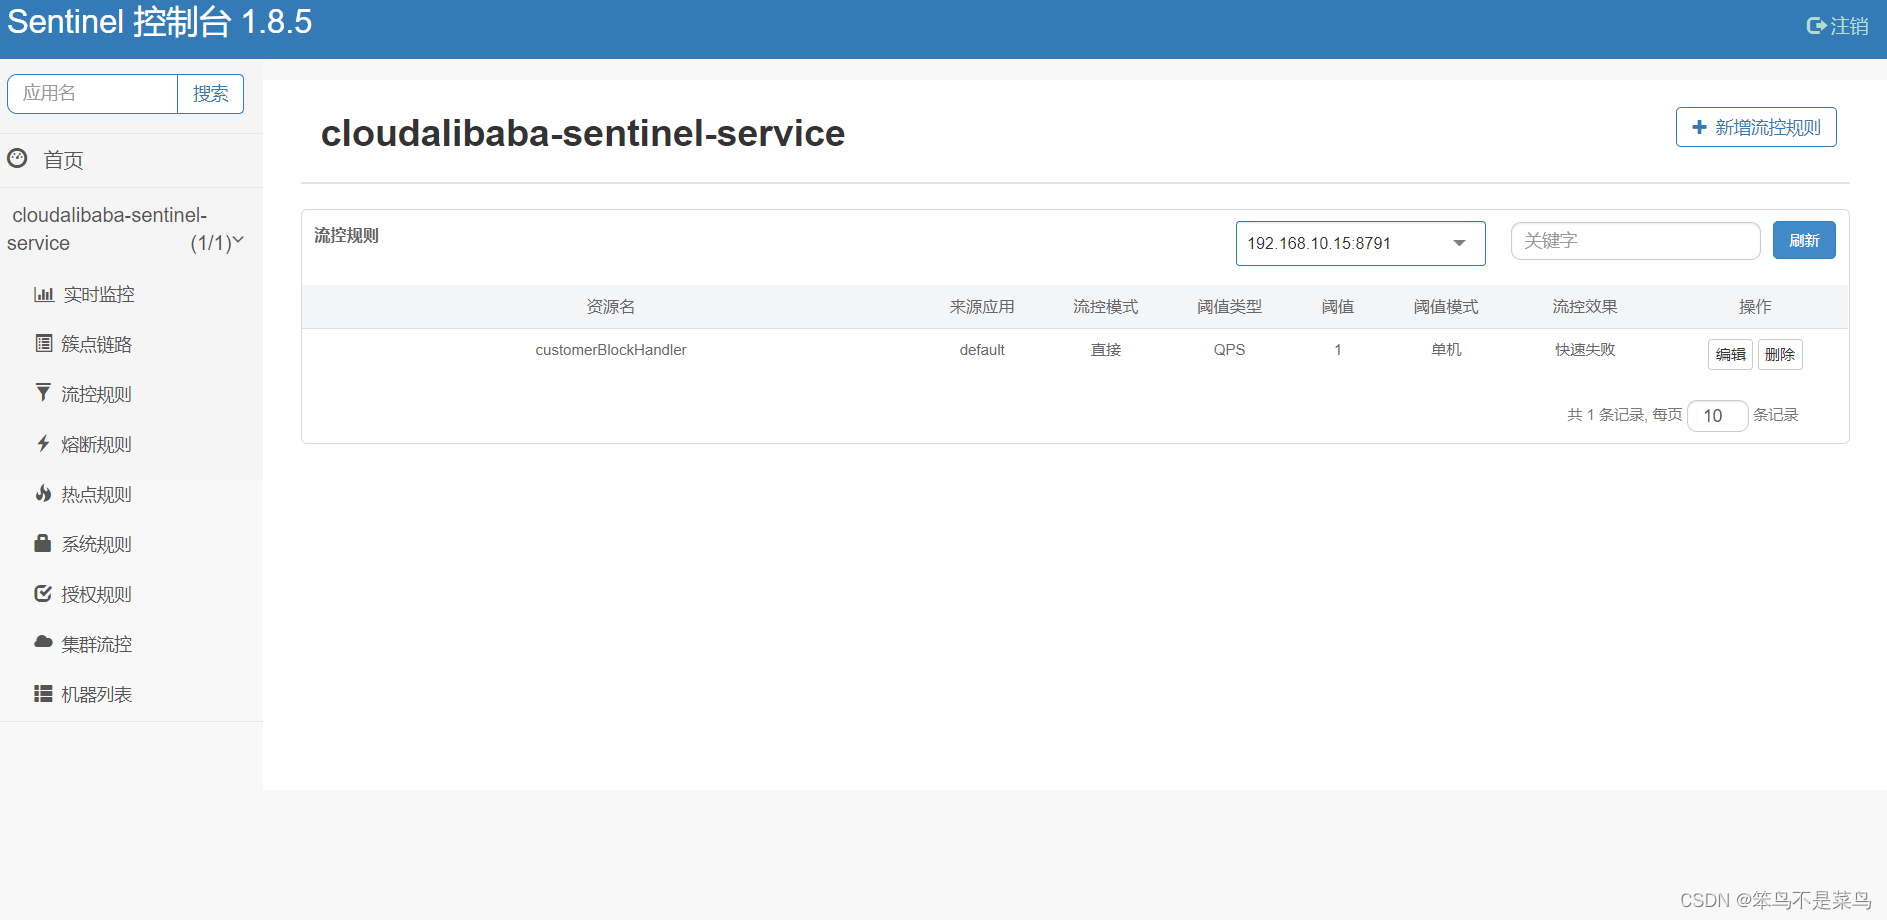This screenshot has height=920, width=1887.
Task: Click the logout icon next to 注销
Action: click(1816, 26)
